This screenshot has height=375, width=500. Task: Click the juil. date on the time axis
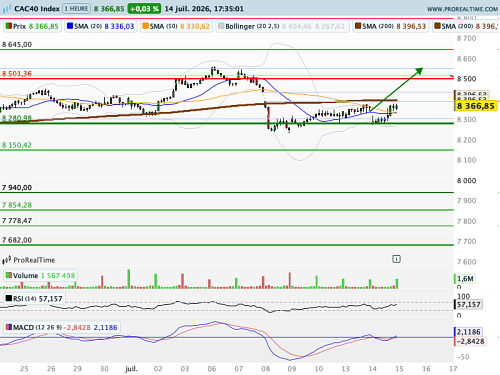point(131,369)
